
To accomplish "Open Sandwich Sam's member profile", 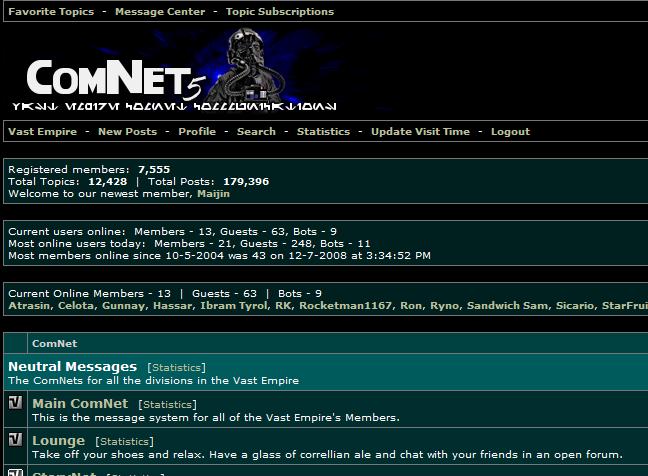I will pos(507,306).
